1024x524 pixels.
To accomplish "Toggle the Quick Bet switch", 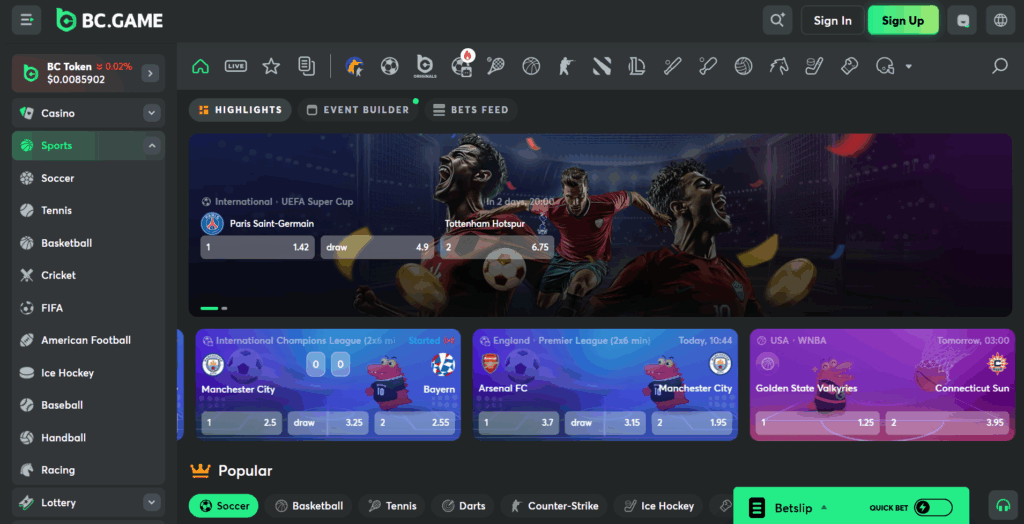I will pos(933,507).
